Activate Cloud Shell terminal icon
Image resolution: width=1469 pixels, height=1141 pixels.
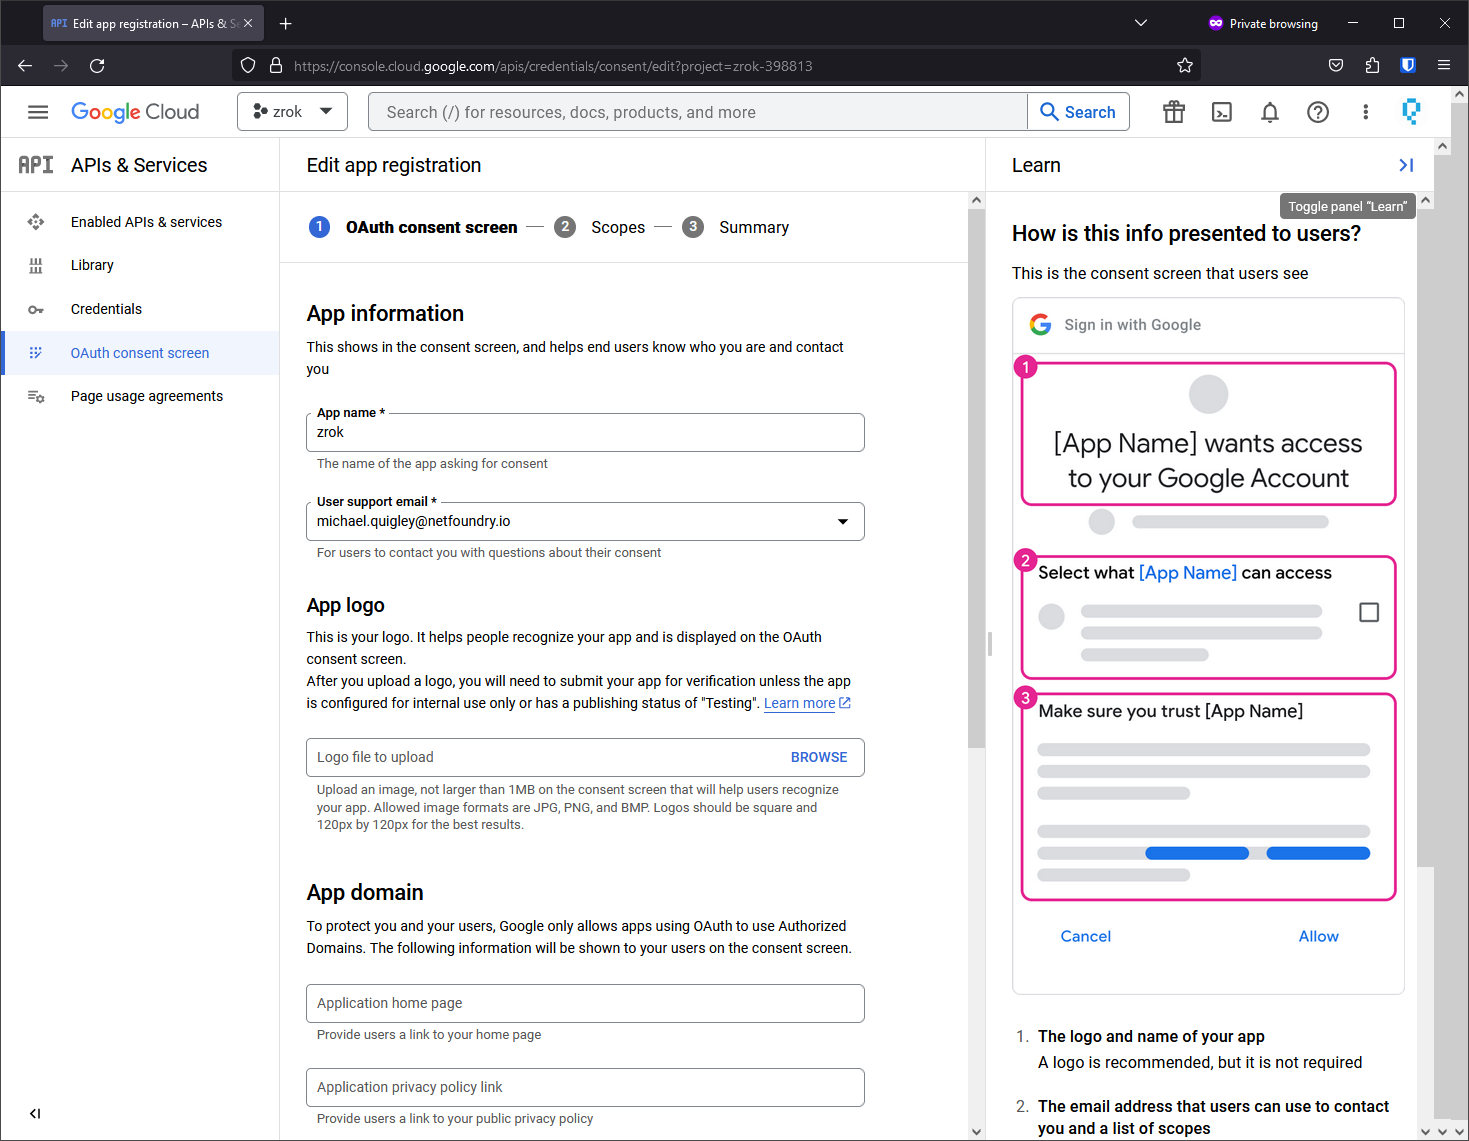[1222, 112]
